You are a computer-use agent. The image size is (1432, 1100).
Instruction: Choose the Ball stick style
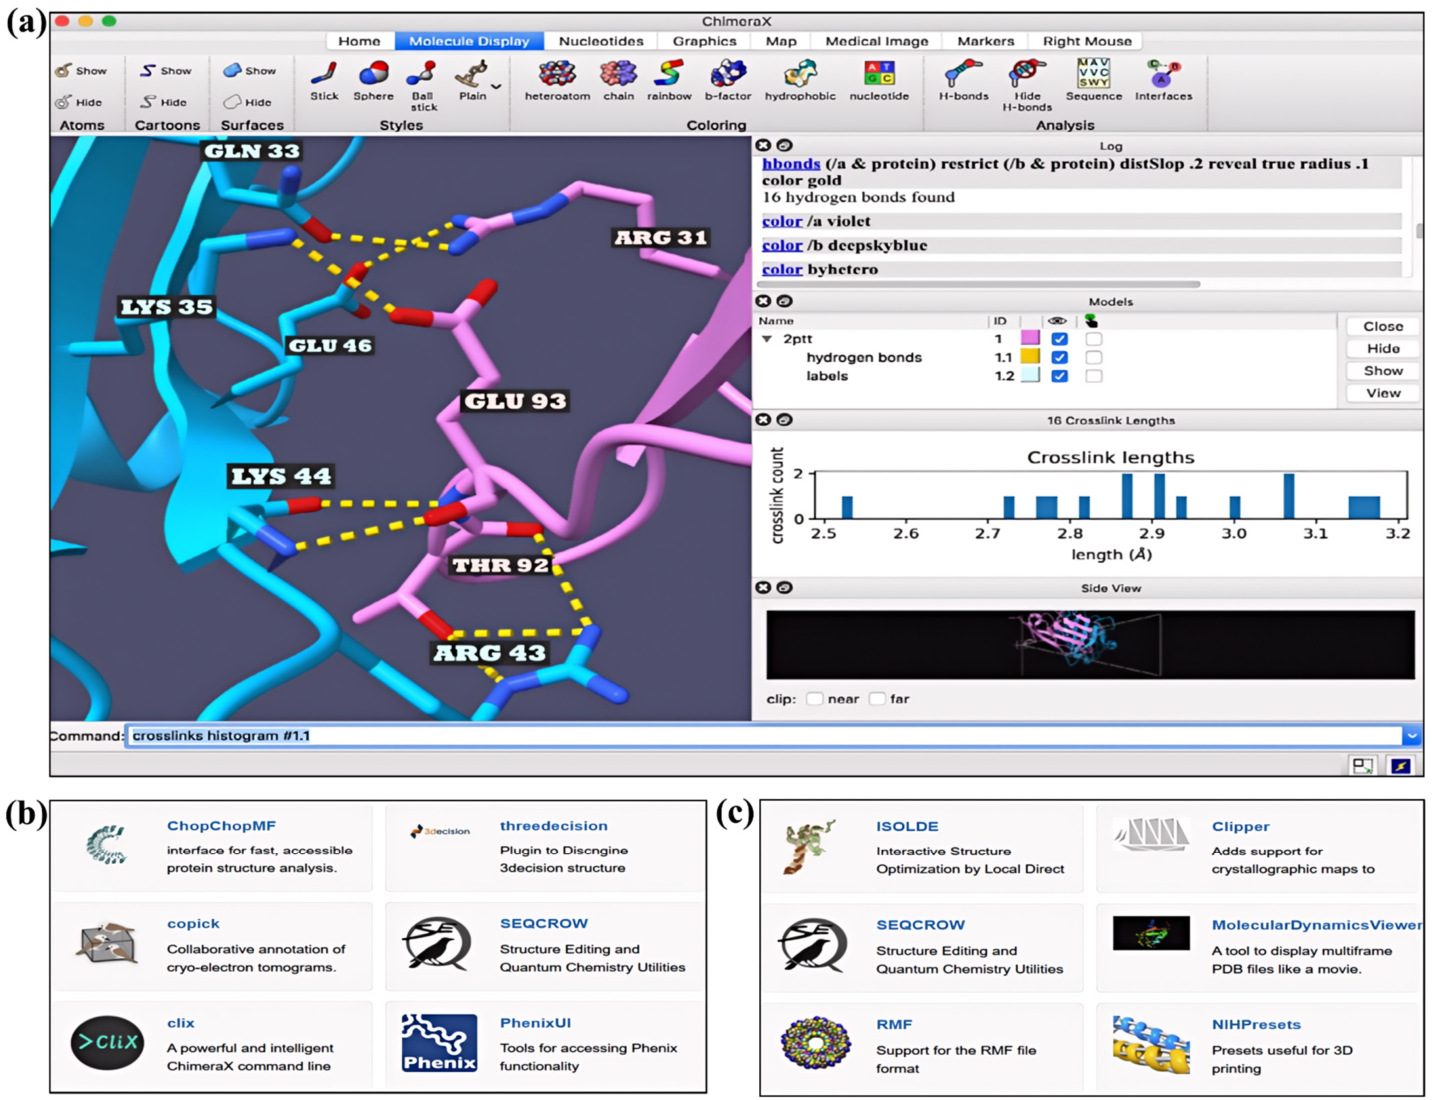[422, 73]
